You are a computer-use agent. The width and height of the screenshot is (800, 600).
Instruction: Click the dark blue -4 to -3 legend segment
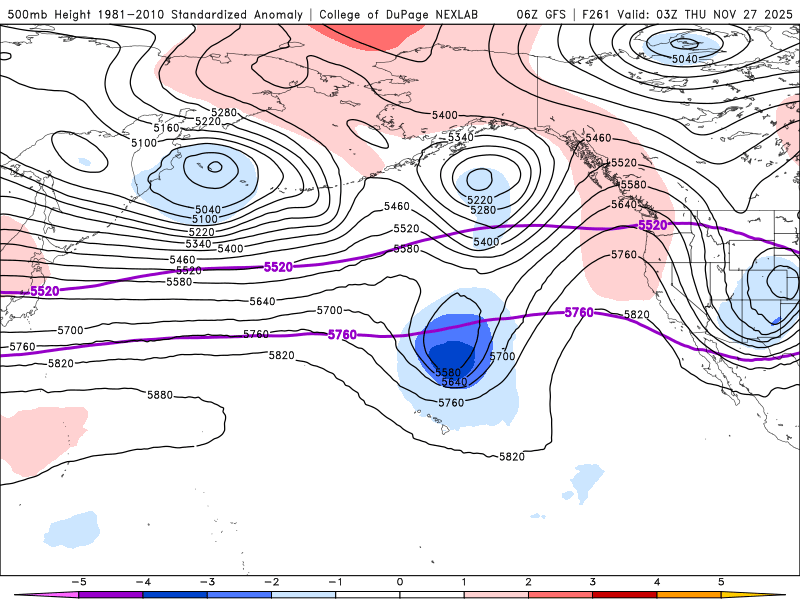tap(175, 595)
